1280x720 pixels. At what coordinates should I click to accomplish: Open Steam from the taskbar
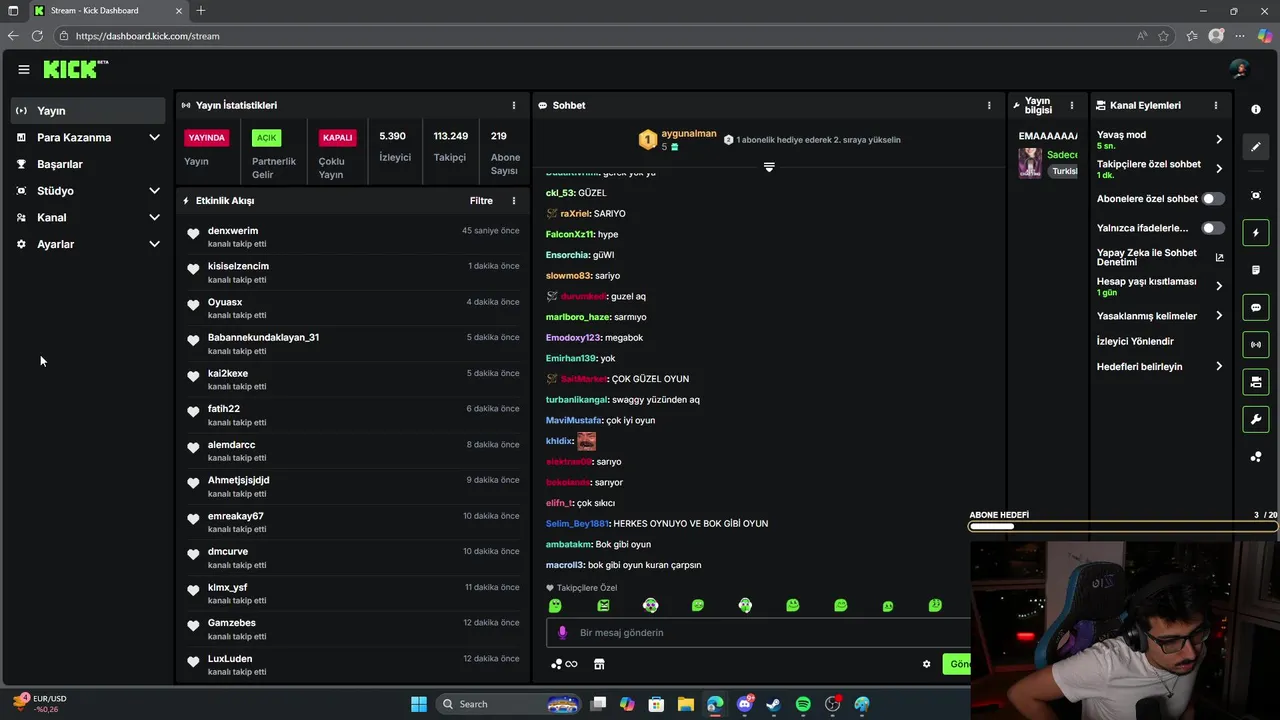click(774, 704)
